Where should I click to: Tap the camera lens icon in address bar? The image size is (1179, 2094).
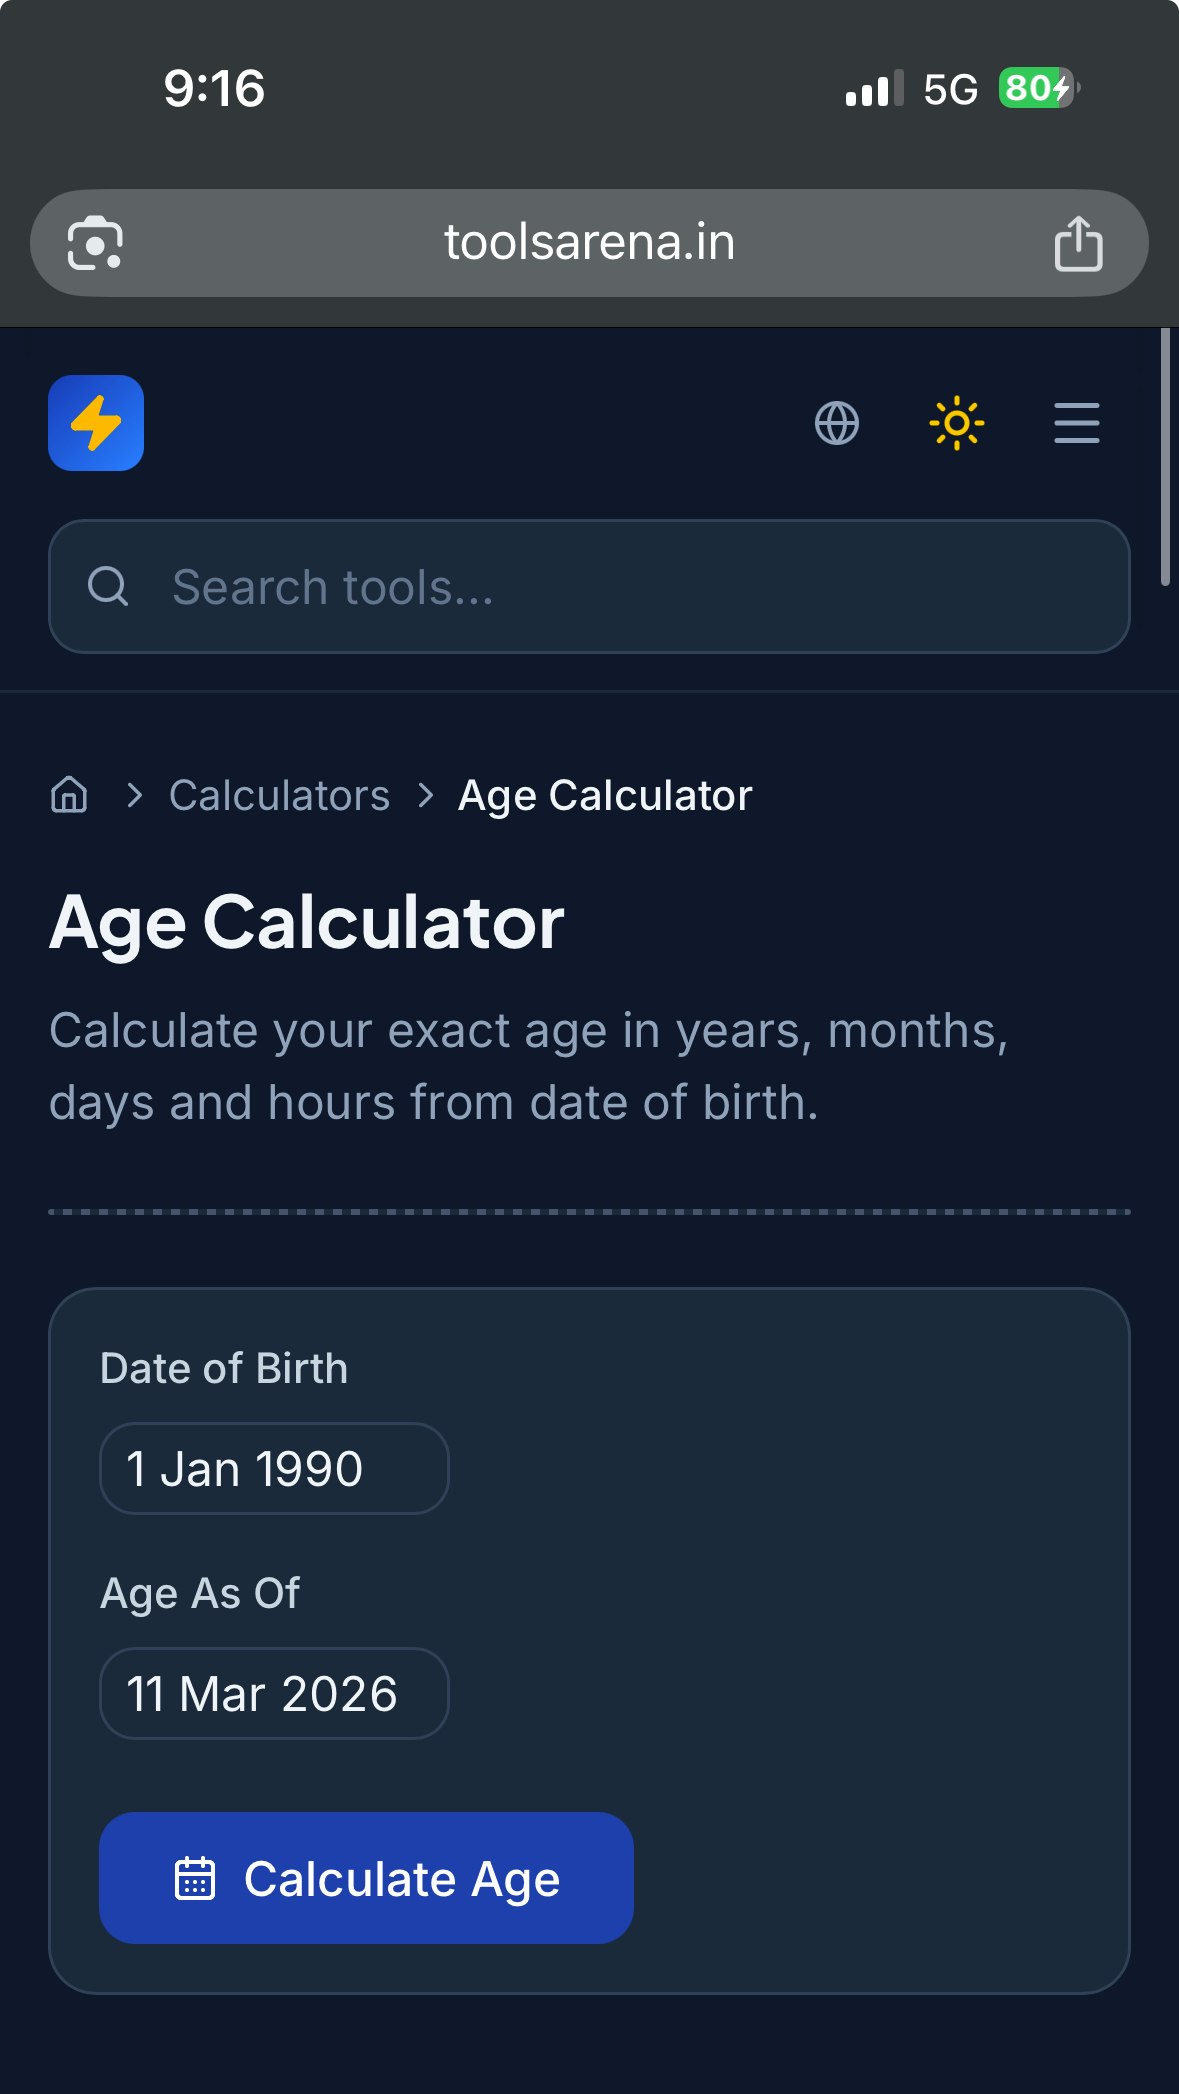click(95, 243)
